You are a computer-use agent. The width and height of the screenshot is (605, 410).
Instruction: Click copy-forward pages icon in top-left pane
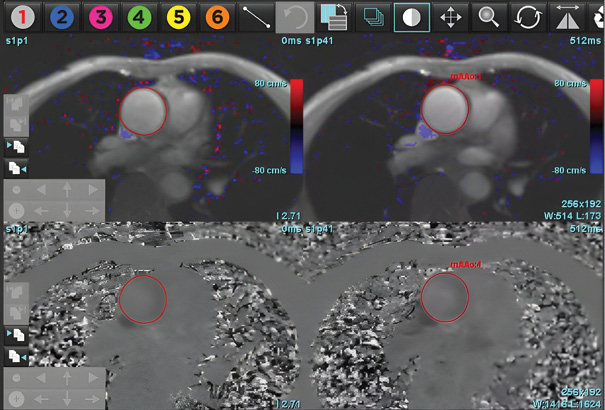16,147
